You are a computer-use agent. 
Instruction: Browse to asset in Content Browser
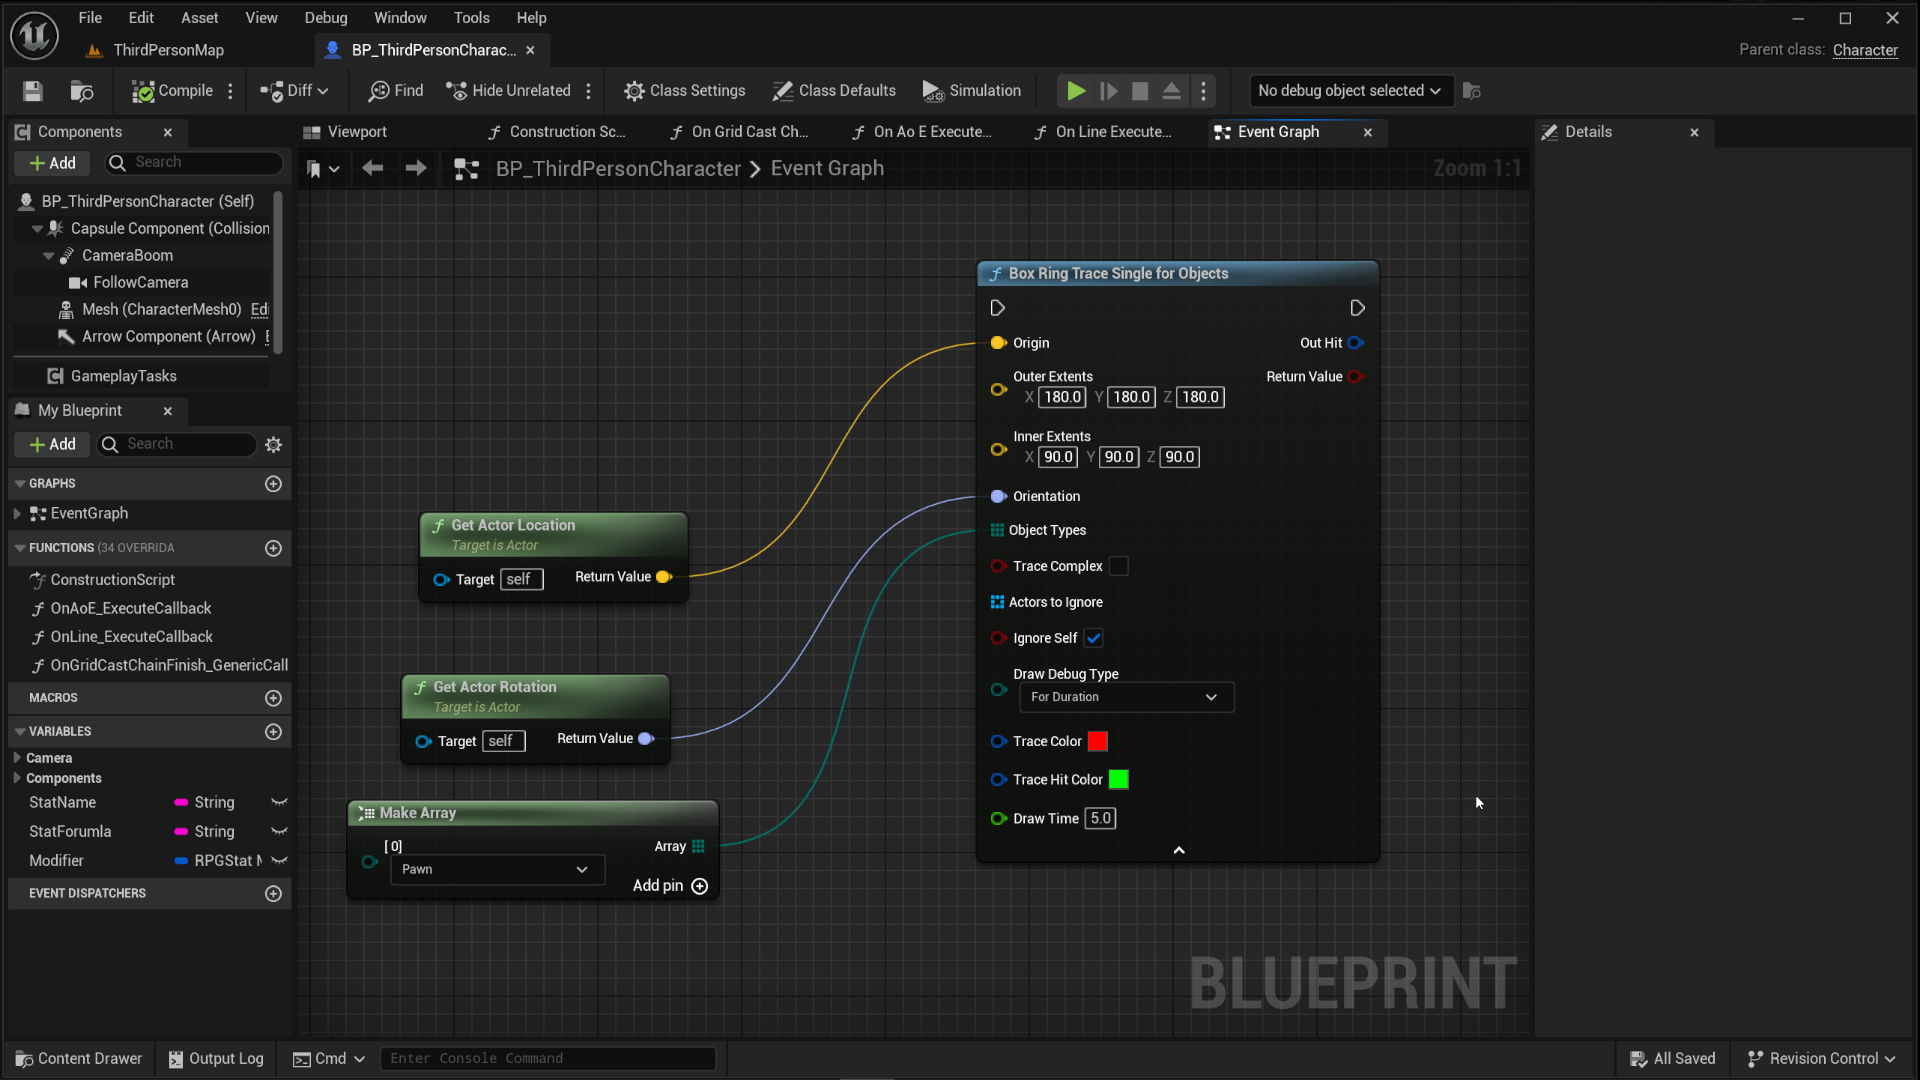82,91
